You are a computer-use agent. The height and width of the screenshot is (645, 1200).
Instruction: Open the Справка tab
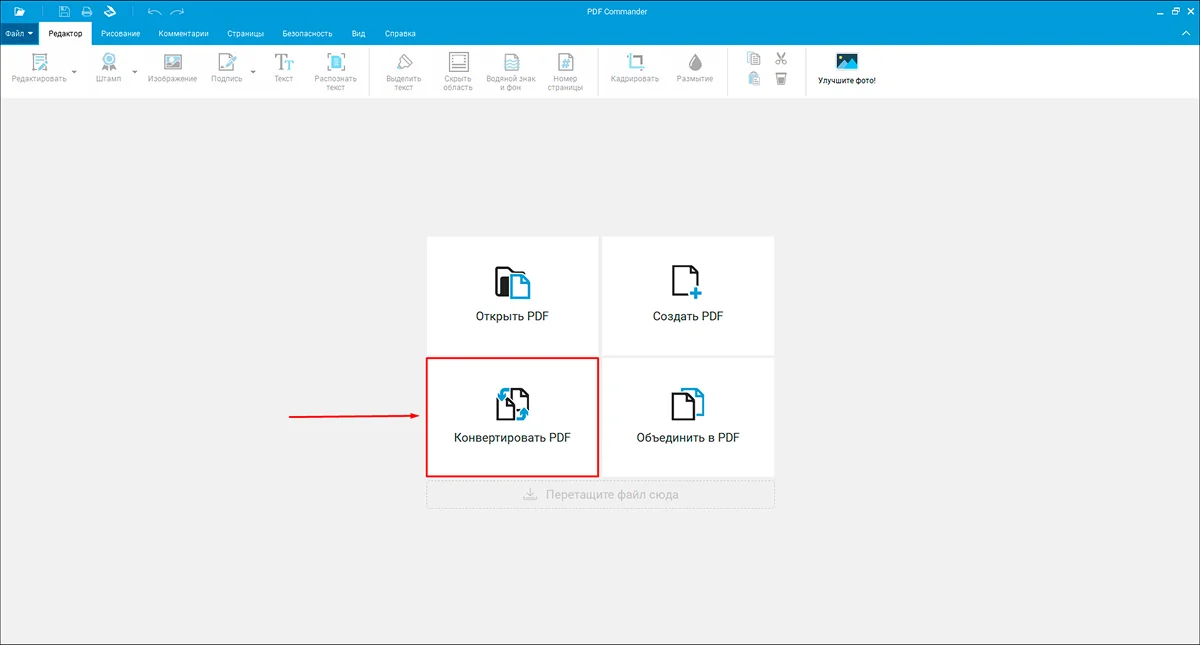400,33
